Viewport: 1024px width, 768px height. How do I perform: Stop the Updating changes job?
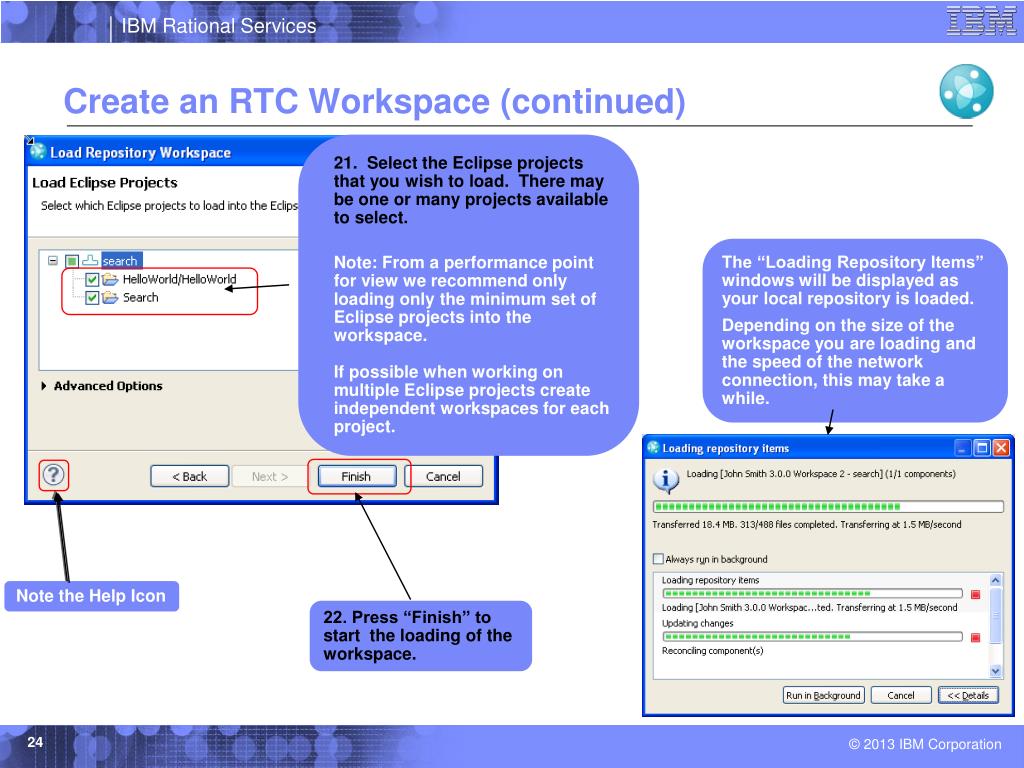975,637
